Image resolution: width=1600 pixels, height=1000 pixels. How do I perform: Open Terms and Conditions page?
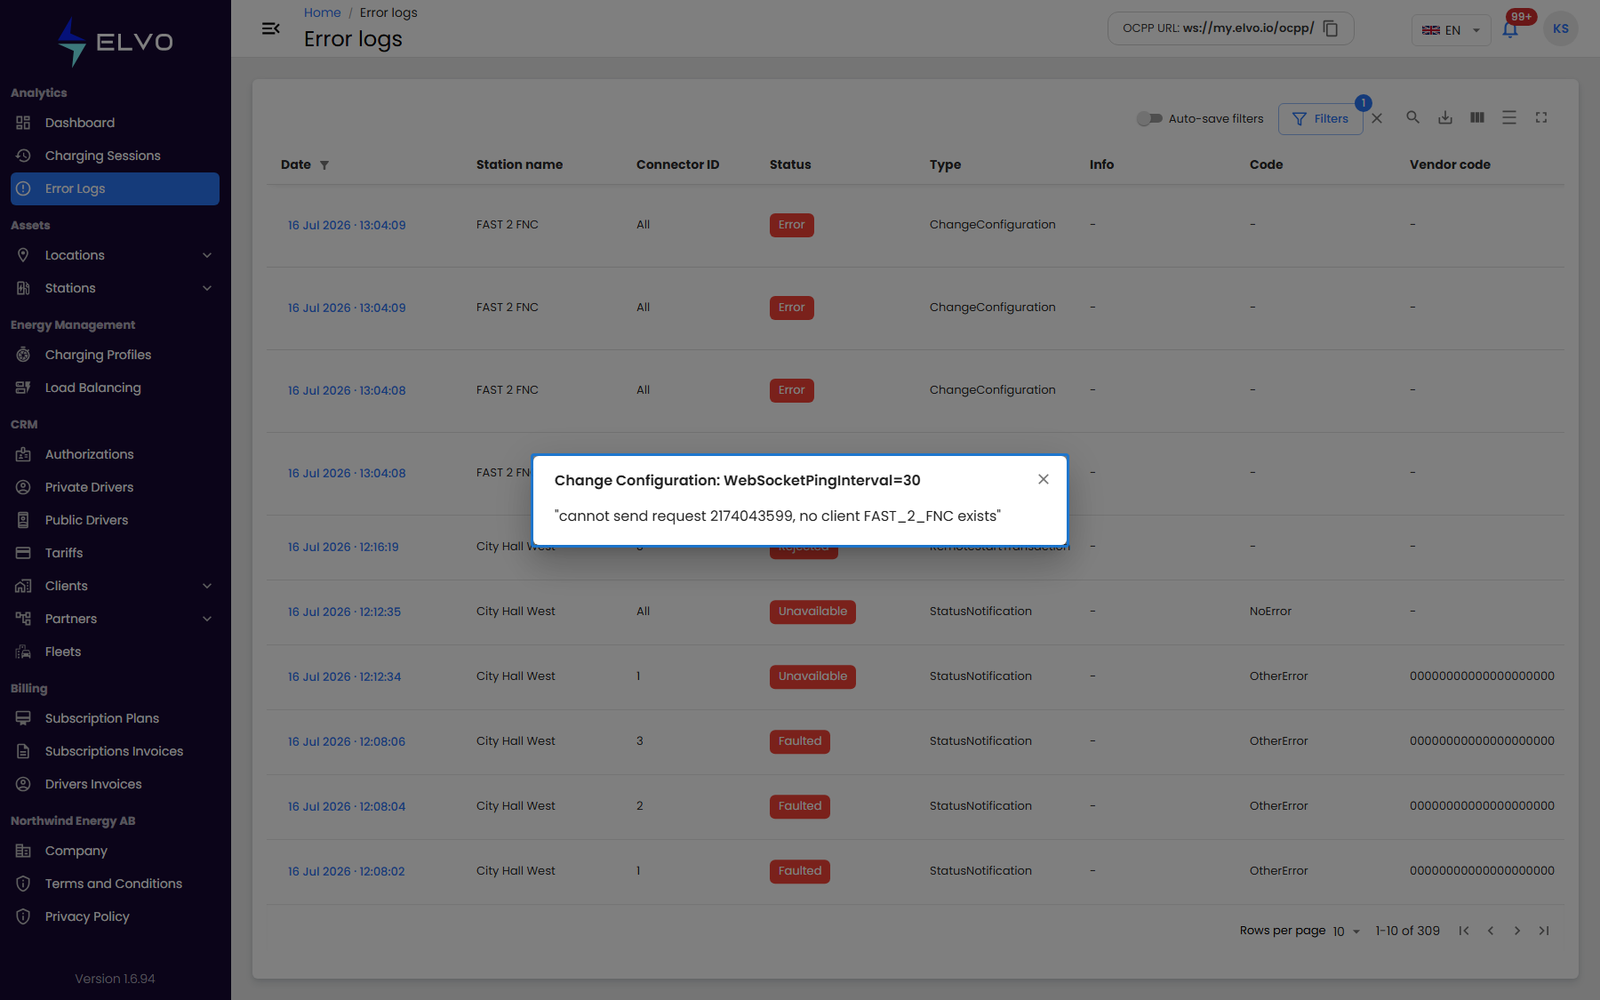tap(115, 884)
